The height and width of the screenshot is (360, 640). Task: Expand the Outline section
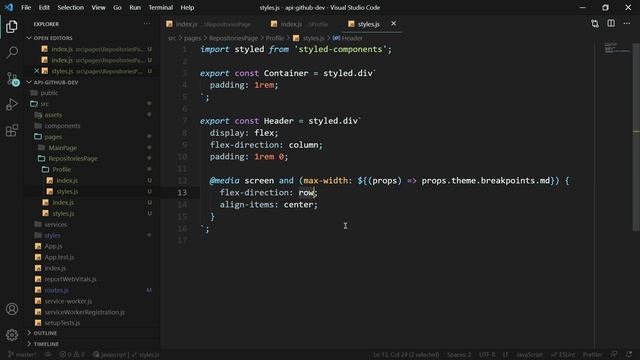45,333
